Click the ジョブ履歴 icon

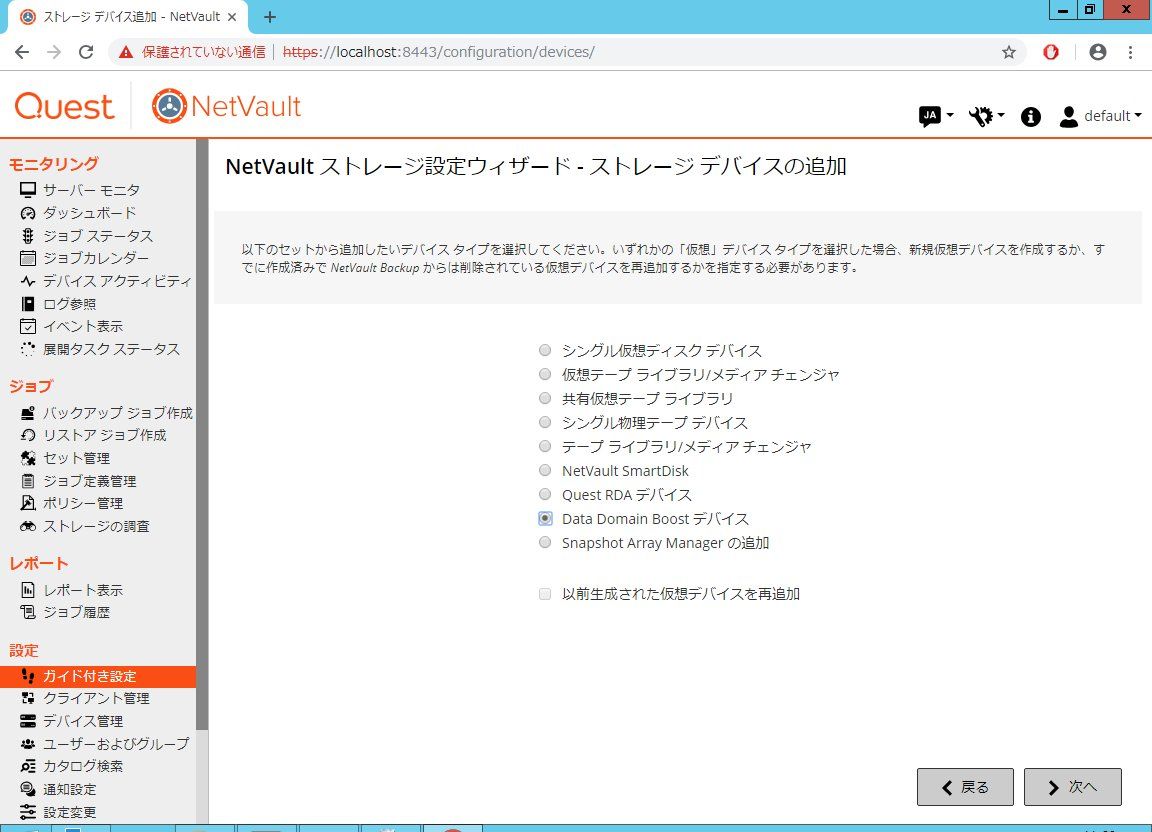pyautogui.click(x=28, y=612)
